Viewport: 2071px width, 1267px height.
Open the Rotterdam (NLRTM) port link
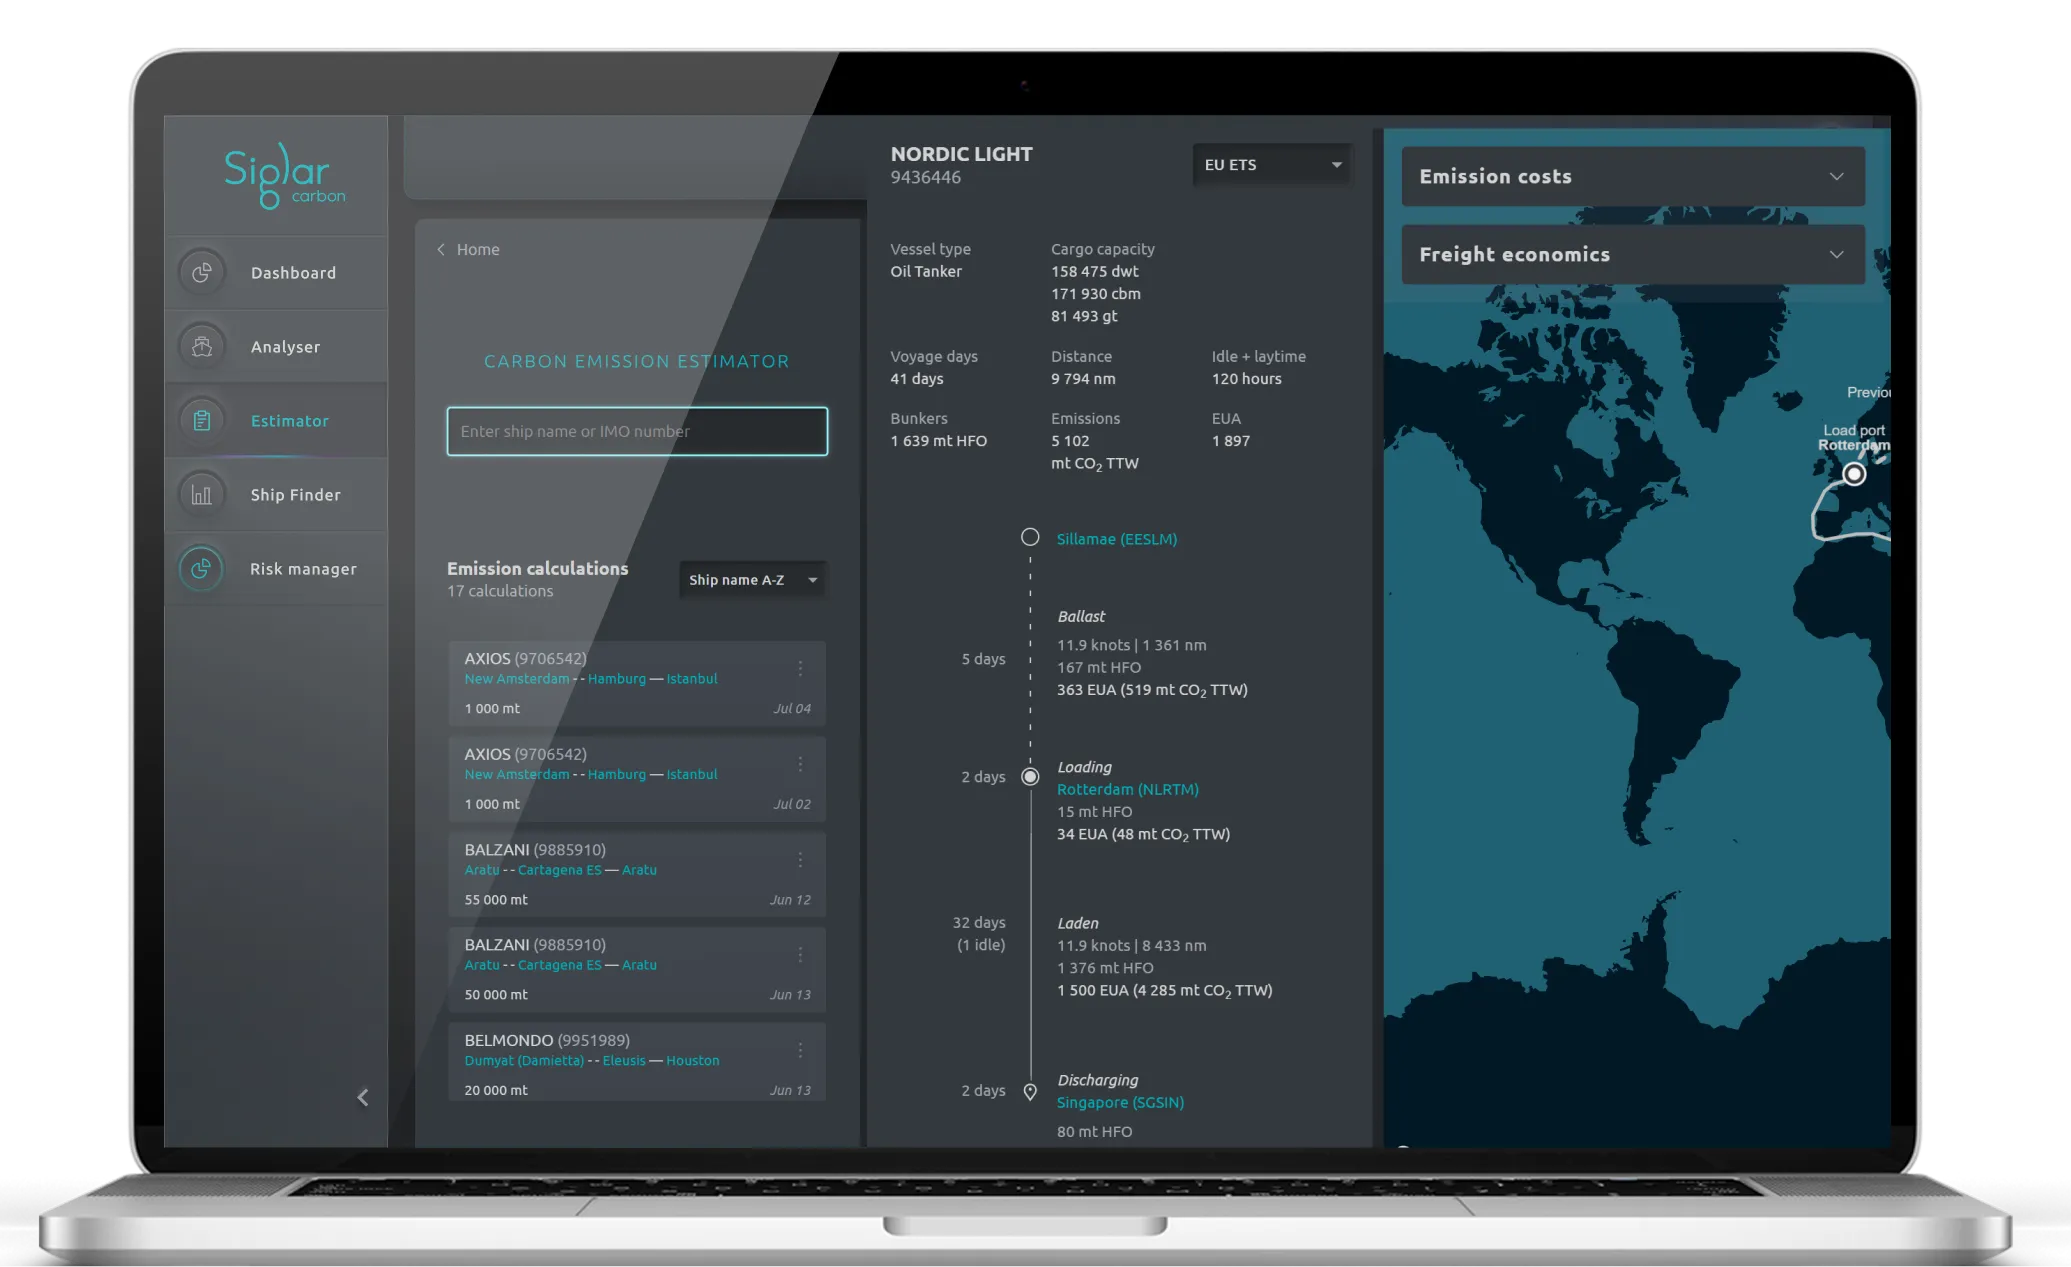(x=1127, y=789)
